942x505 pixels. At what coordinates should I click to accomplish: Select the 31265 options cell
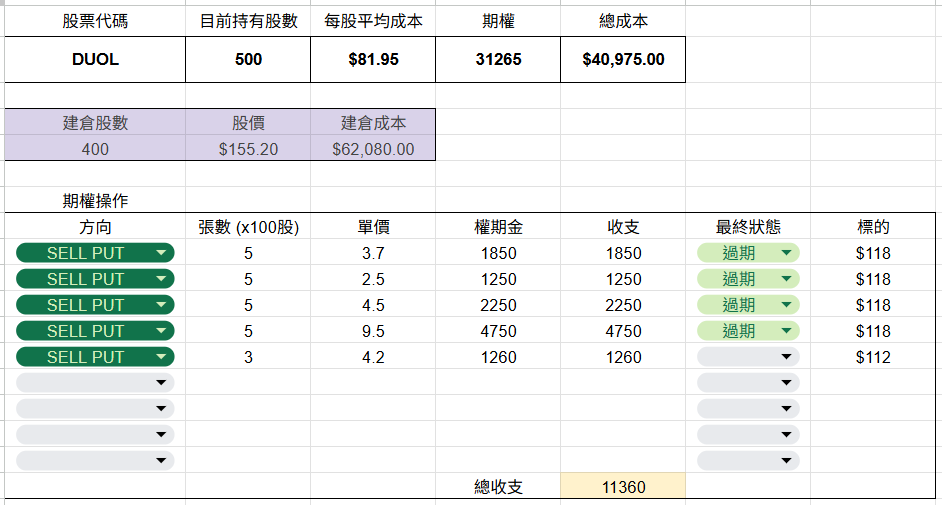[498, 59]
